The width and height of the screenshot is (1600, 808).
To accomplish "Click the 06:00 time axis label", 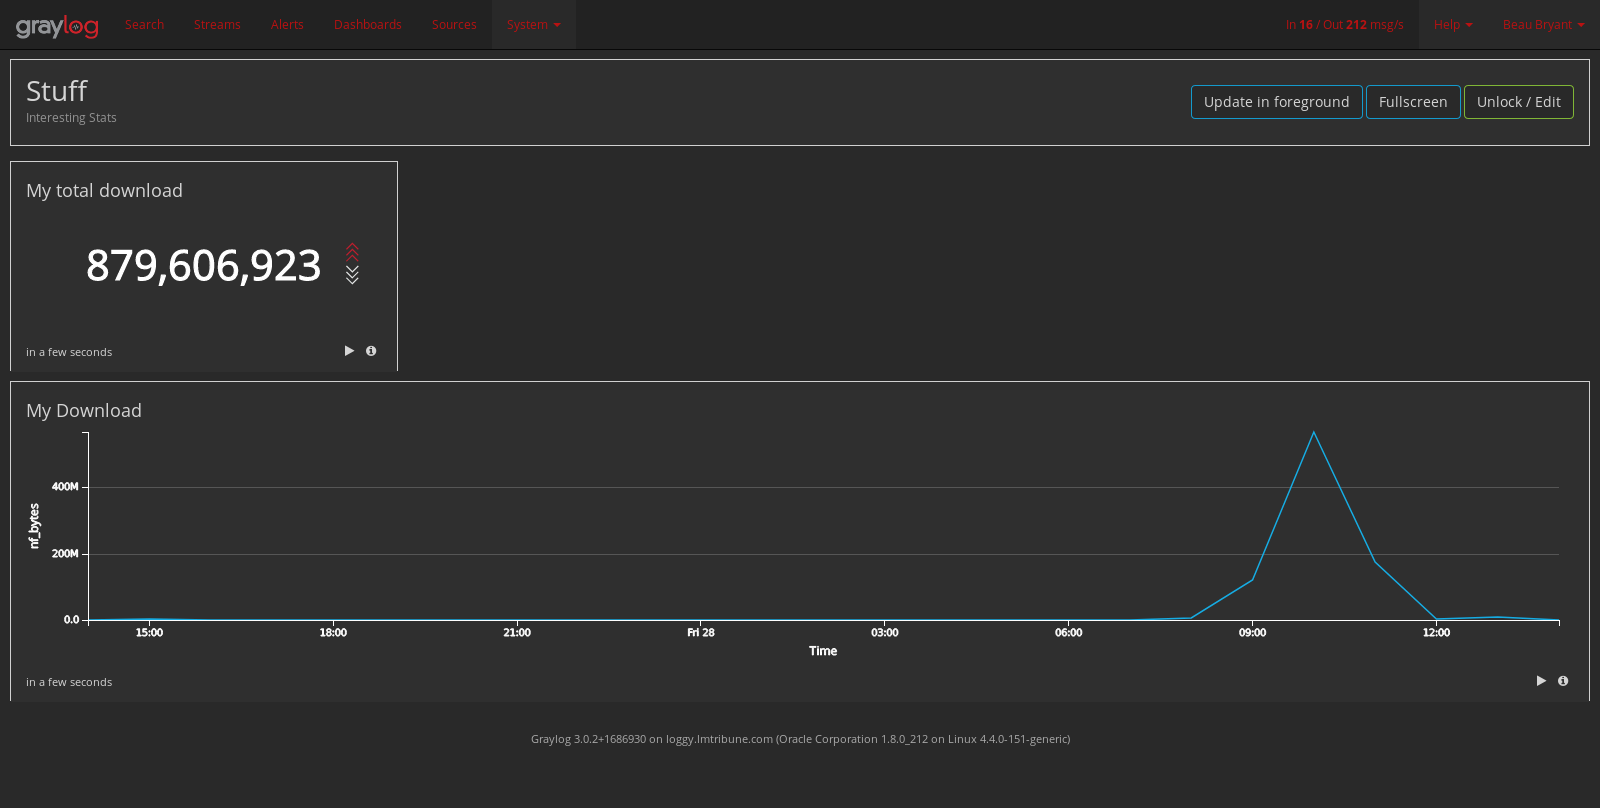I will pyautogui.click(x=1068, y=633).
